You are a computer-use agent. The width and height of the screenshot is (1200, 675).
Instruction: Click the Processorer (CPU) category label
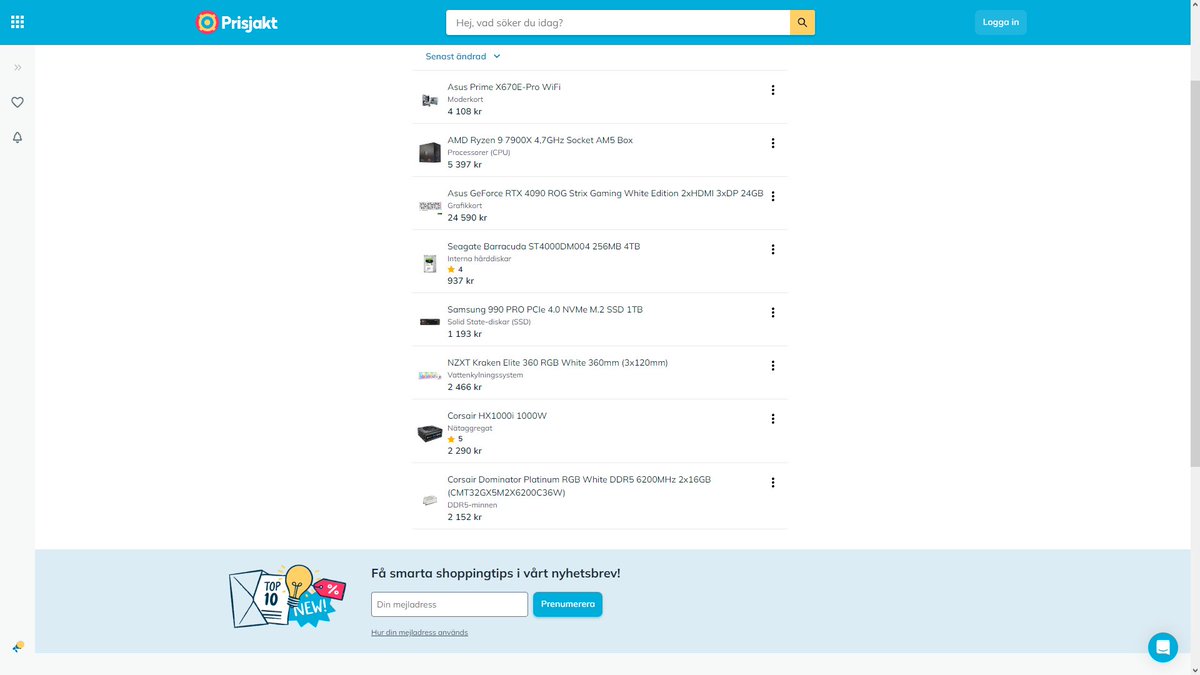(478, 152)
